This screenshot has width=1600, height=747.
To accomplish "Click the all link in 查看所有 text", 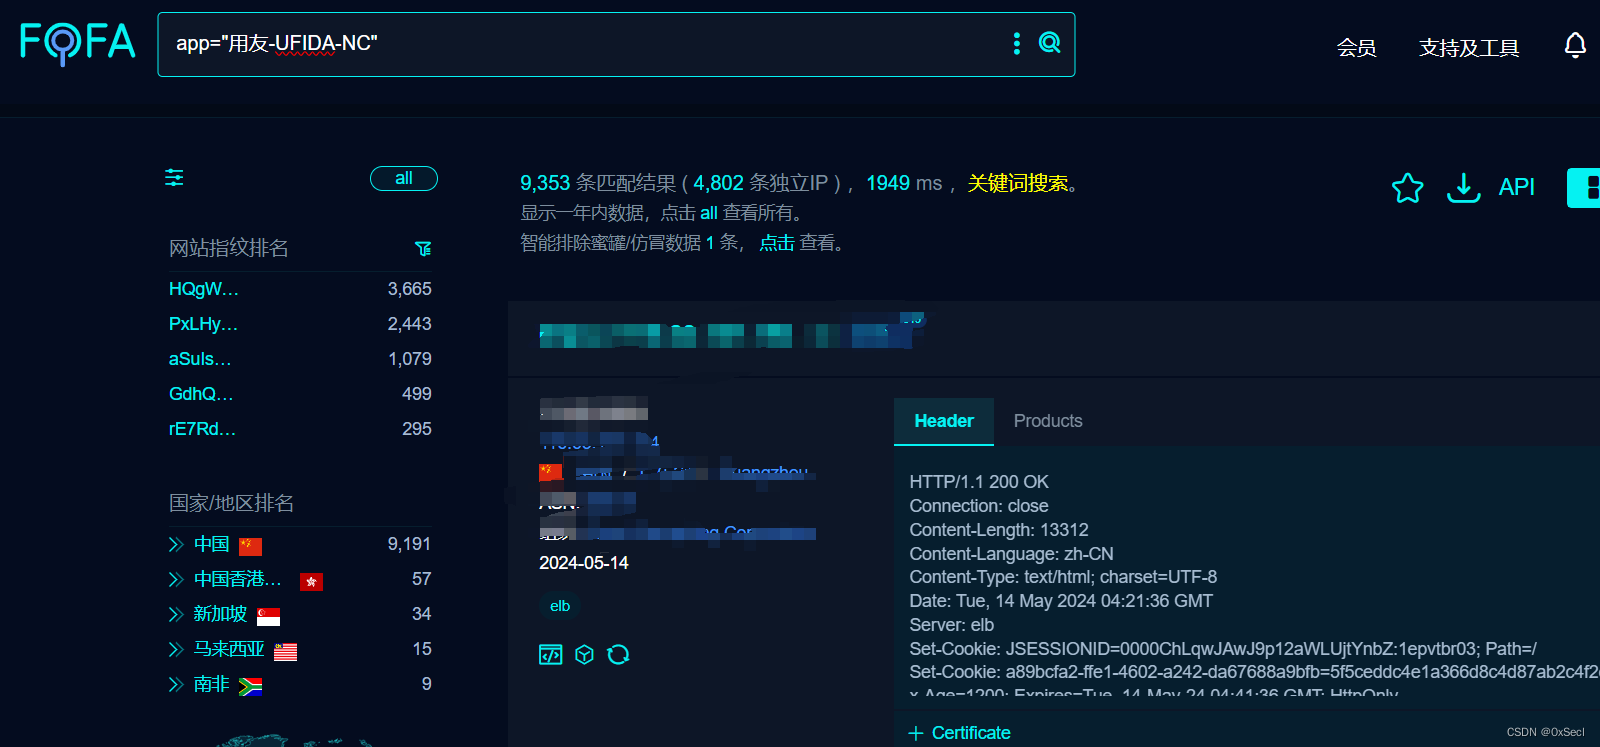I will [709, 213].
